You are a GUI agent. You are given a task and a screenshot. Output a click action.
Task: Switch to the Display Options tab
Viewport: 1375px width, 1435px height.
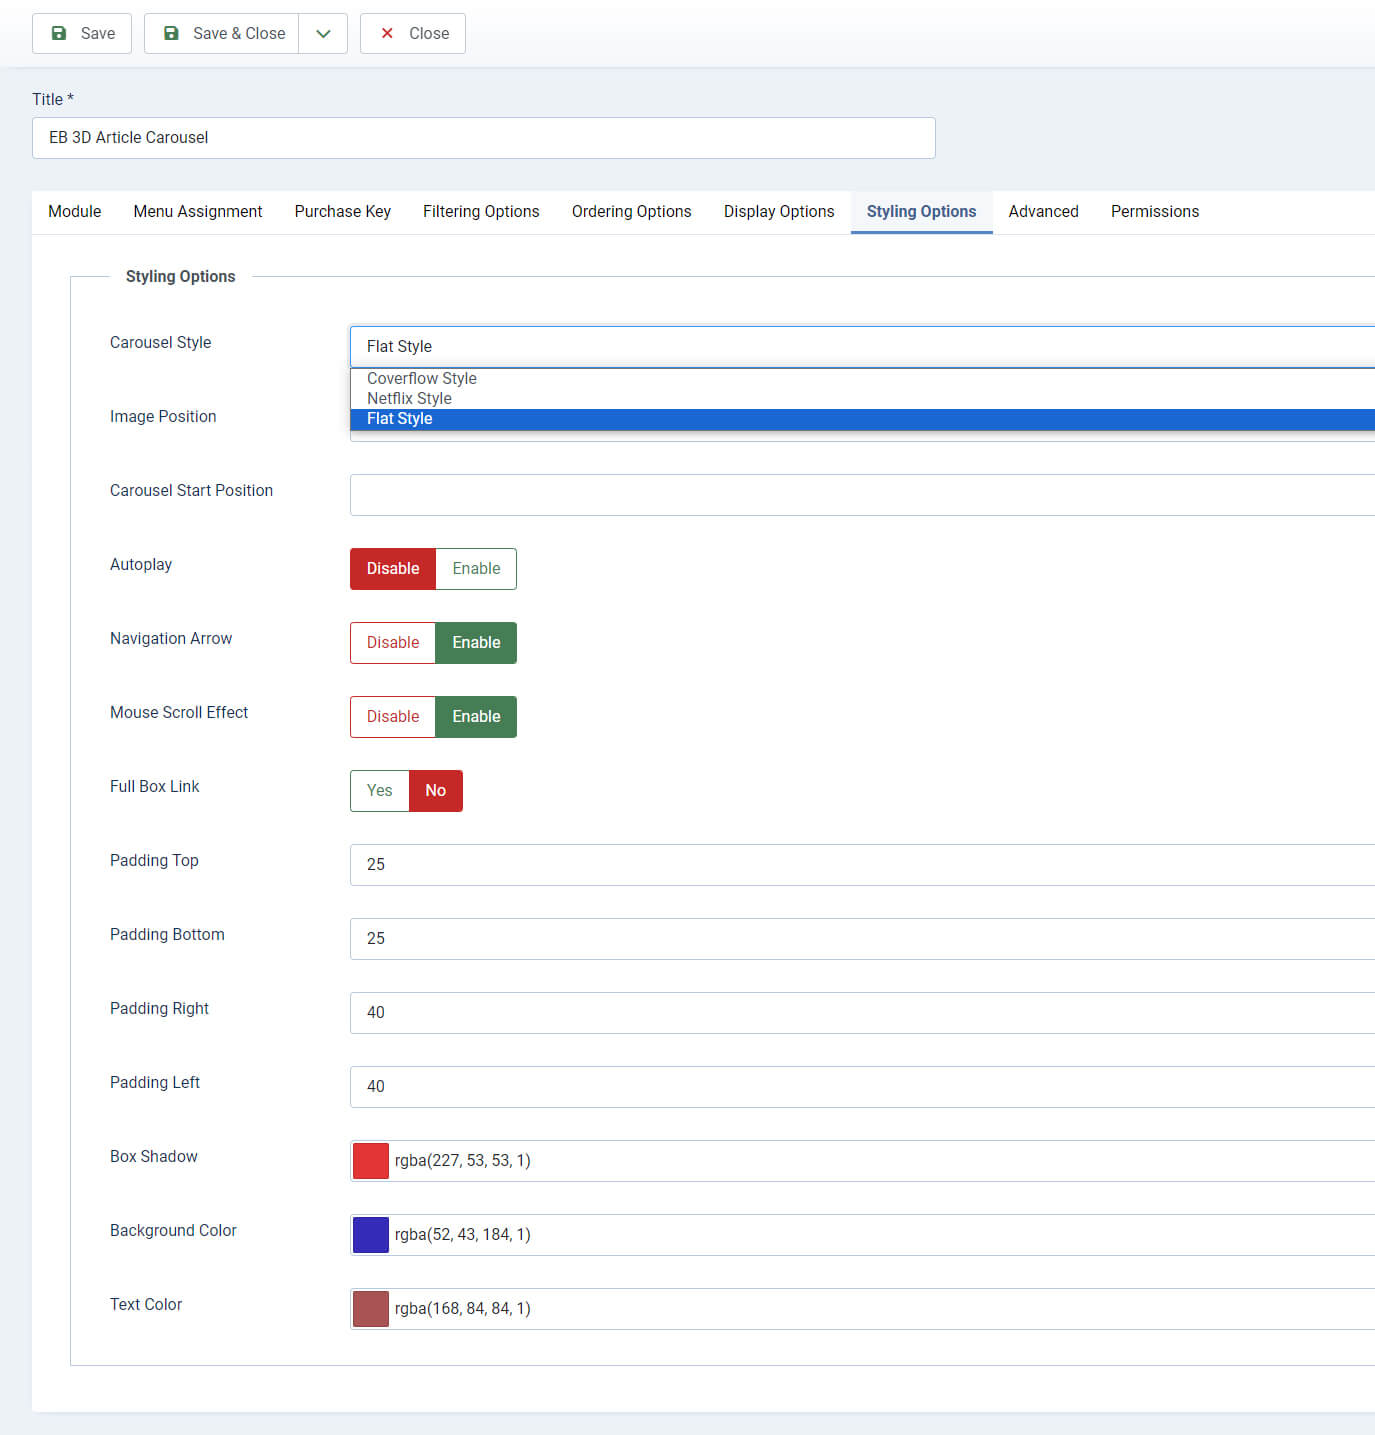(779, 212)
